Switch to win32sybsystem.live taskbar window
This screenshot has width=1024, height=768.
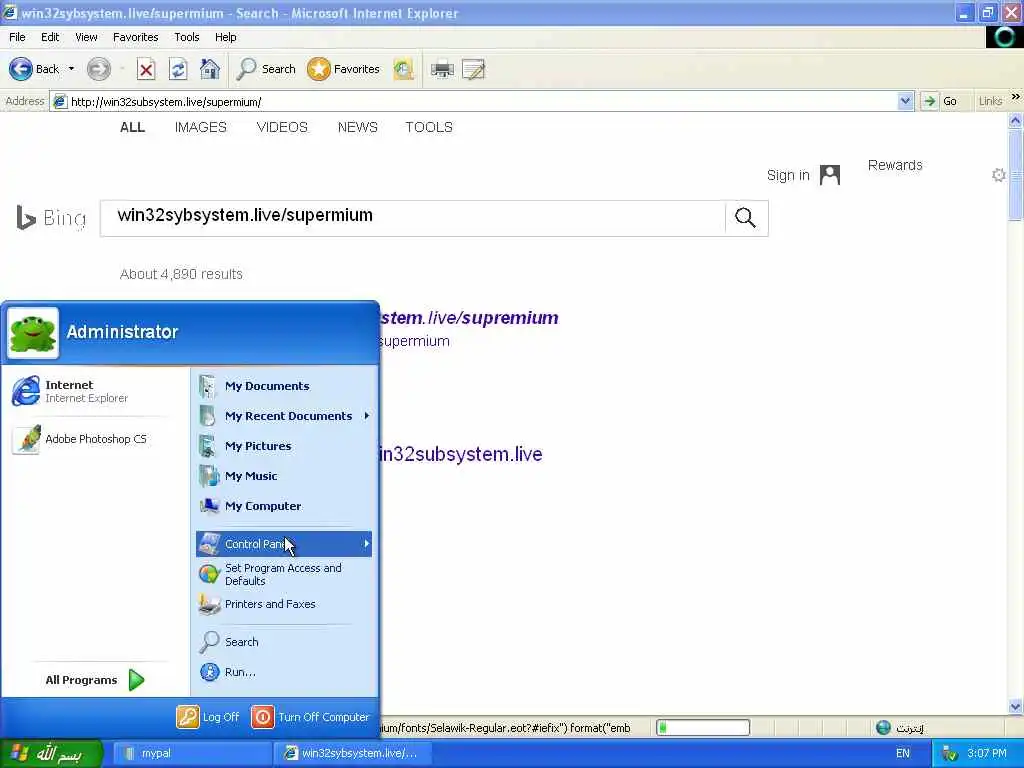point(353,754)
